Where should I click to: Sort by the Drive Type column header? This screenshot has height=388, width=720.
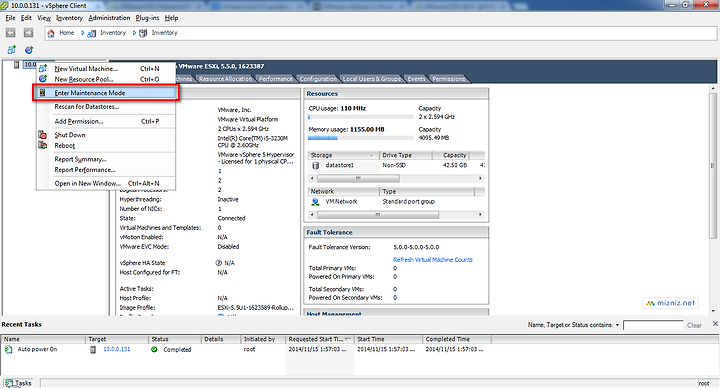406,155
